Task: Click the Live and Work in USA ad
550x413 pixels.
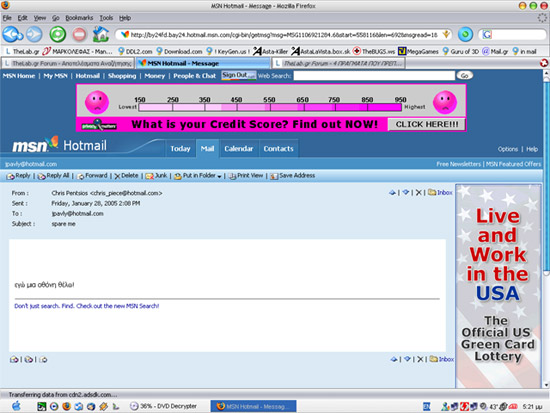Action: point(498,286)
